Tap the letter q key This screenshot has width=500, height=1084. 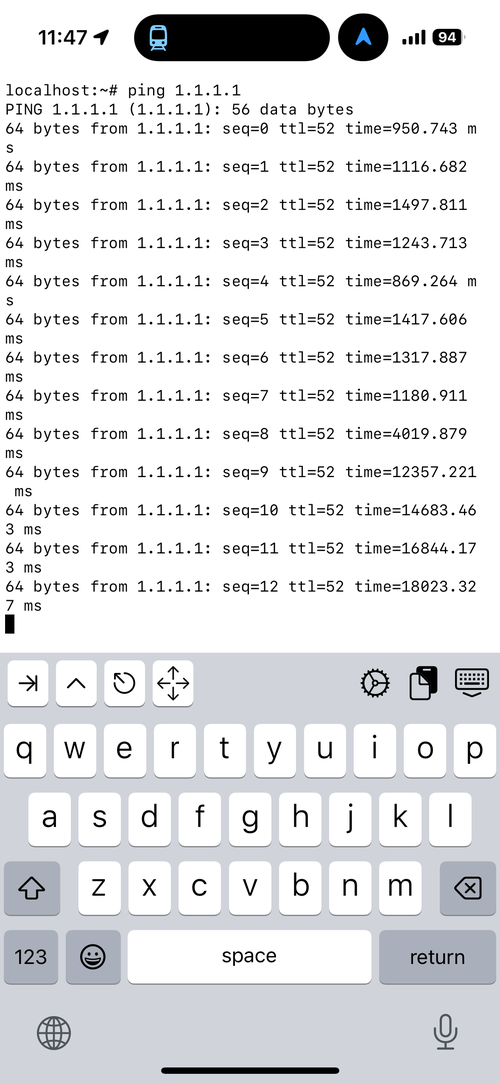click(25, 750)
